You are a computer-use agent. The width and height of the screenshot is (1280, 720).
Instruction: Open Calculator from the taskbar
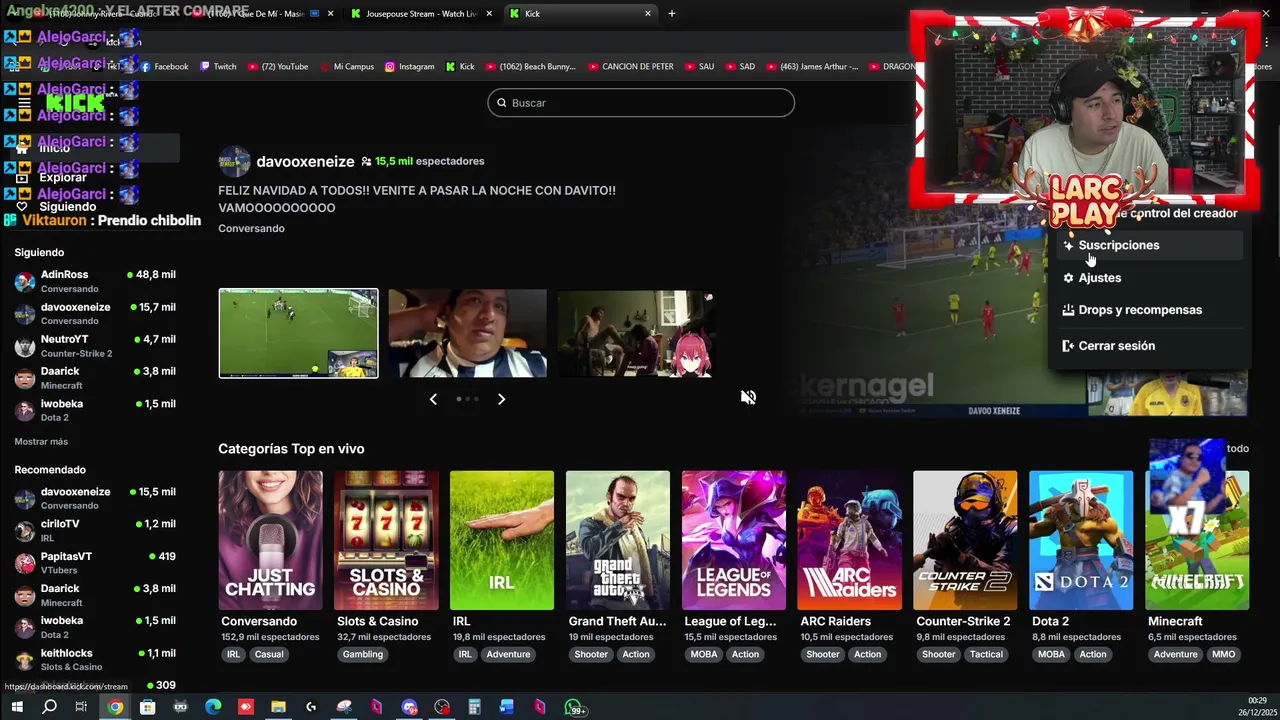coord(474,707)
